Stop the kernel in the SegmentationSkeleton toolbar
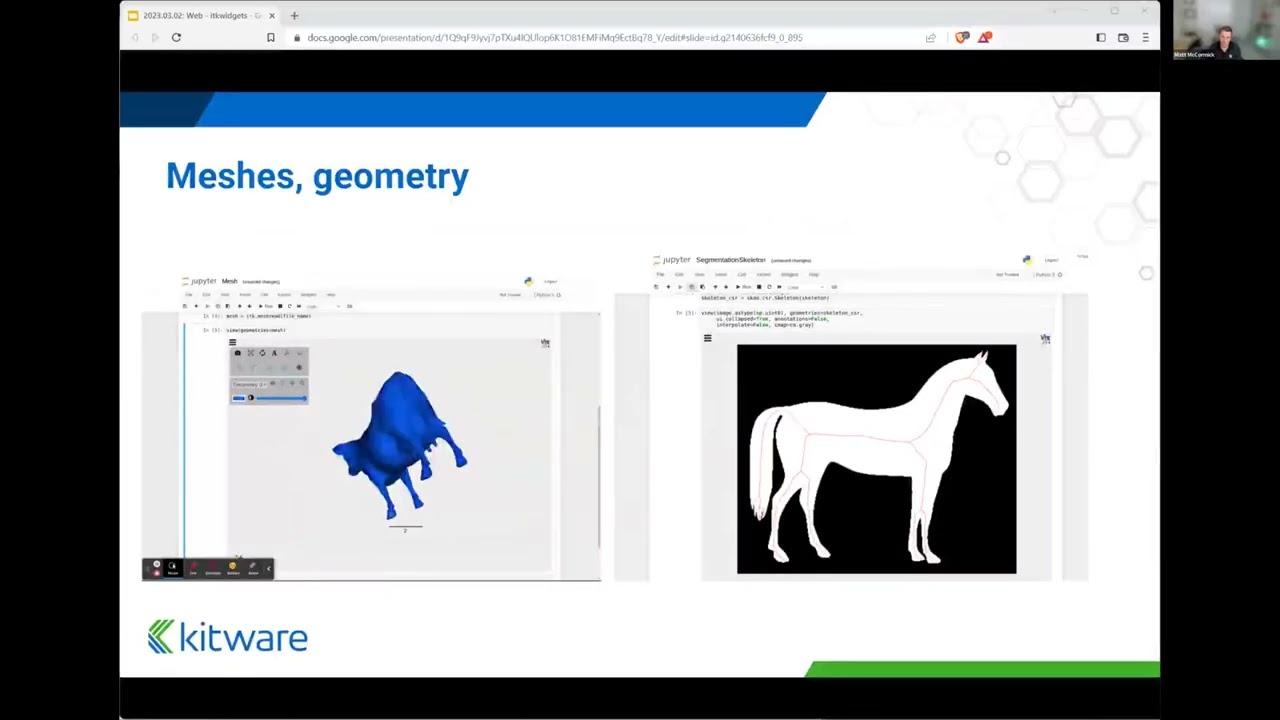 click(x=759, y=287)
